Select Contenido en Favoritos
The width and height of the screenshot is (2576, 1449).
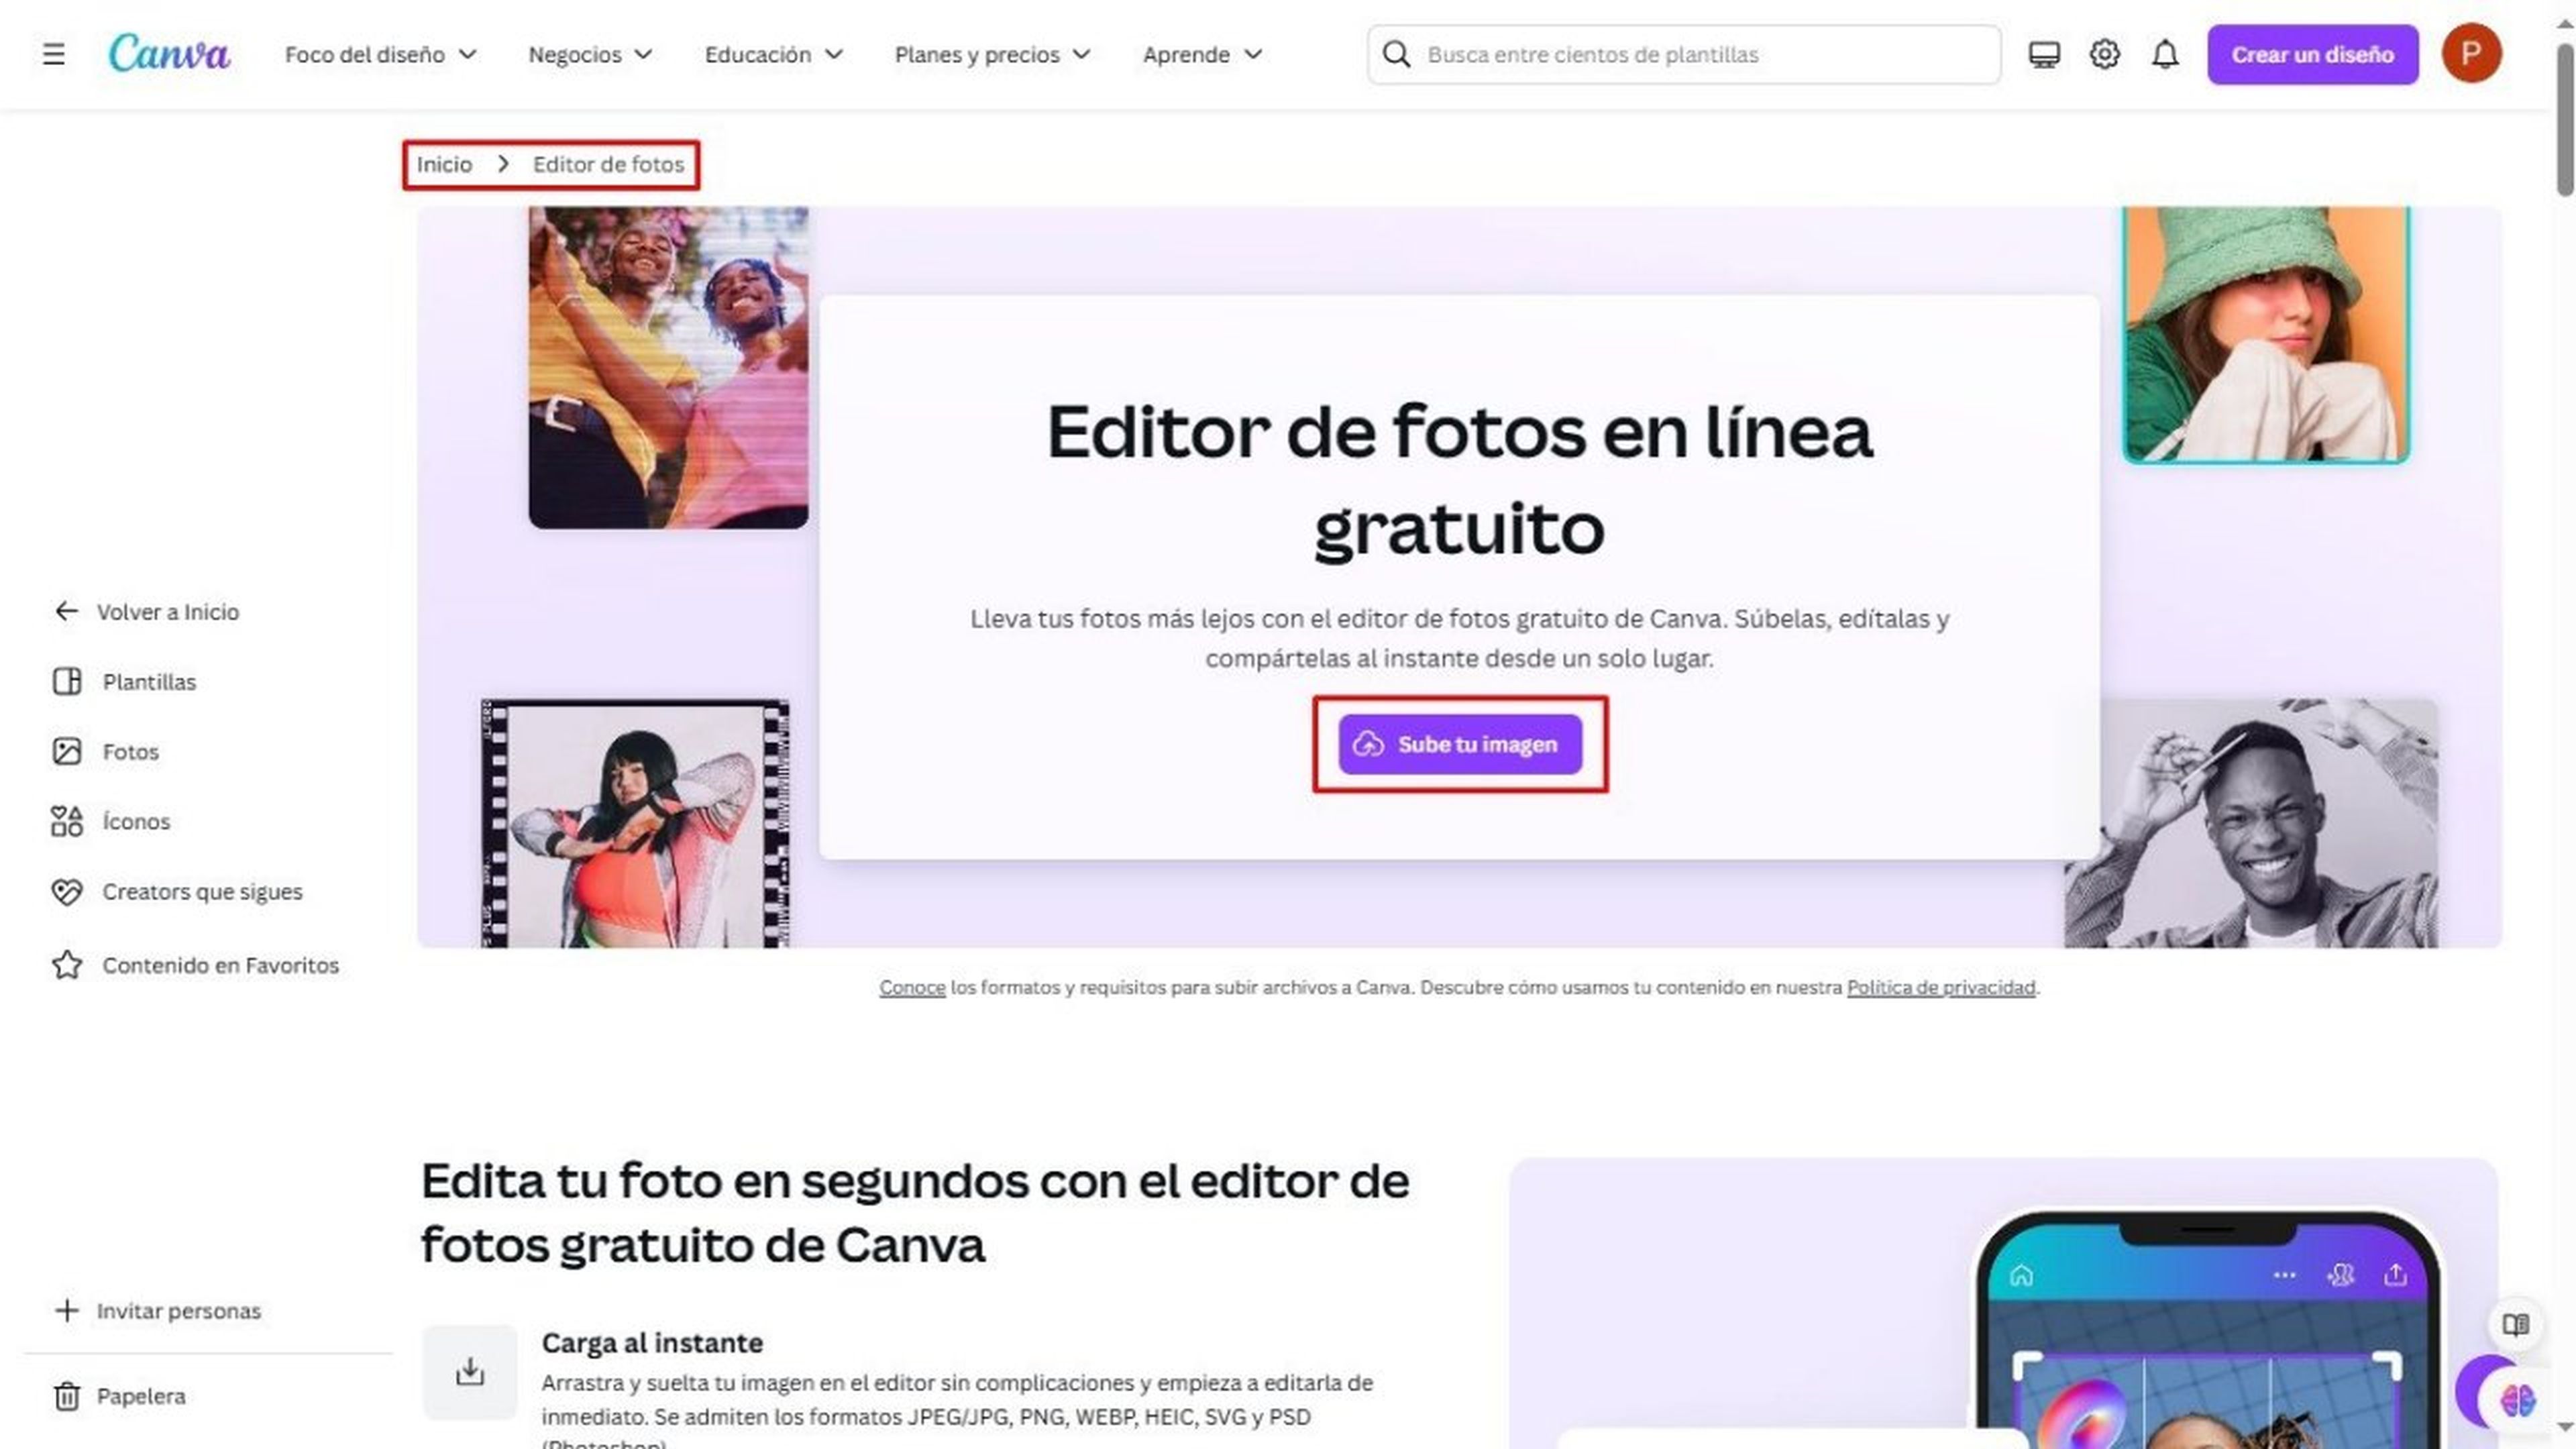(x=220, y=965)
